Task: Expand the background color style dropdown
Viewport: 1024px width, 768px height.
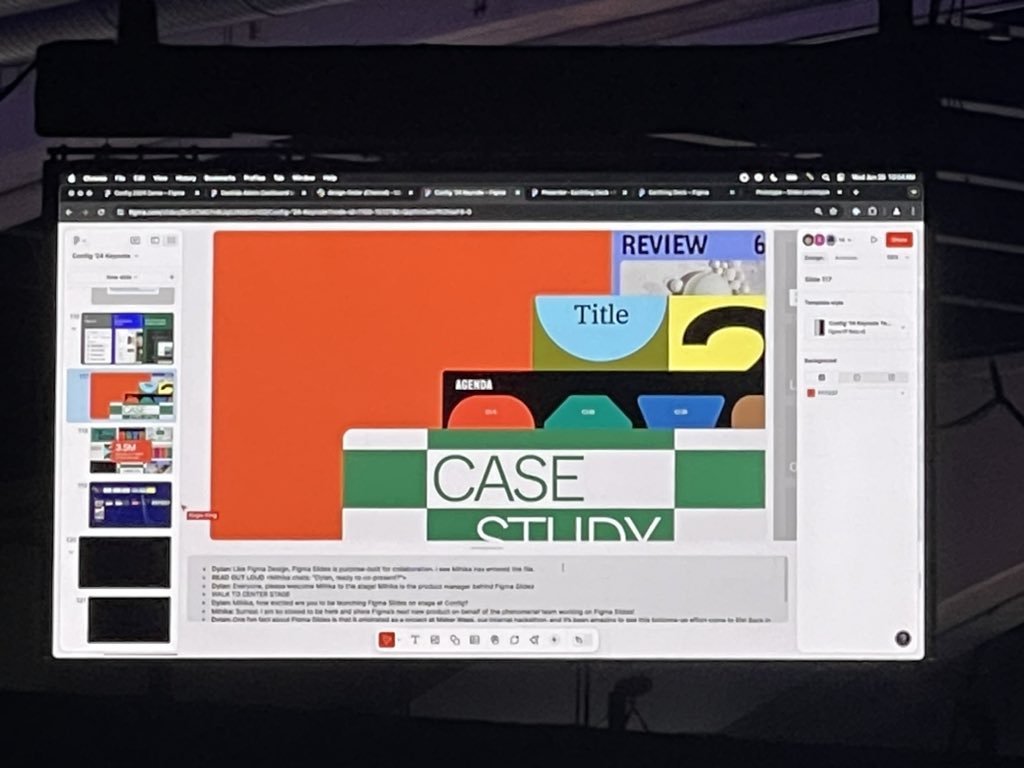Action: point(903,393)
